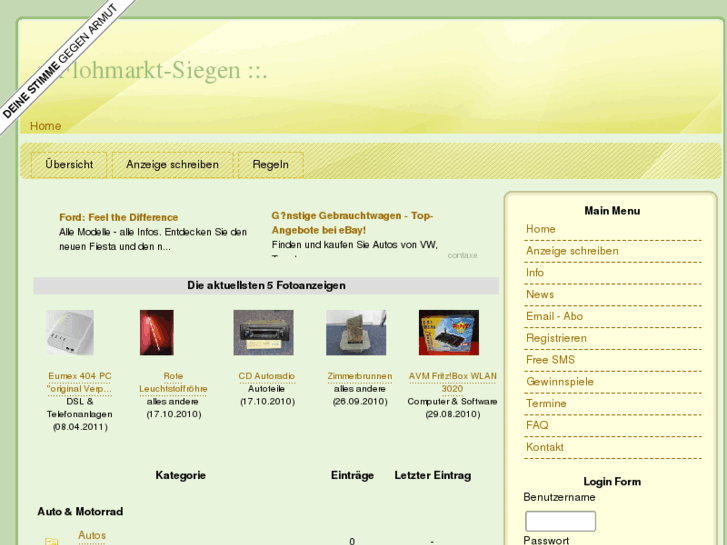Image resolution: width=727 pixels, height=545 pixels.
Task: Open Free SMS menu entry
Action: click(x=550, y=360)
